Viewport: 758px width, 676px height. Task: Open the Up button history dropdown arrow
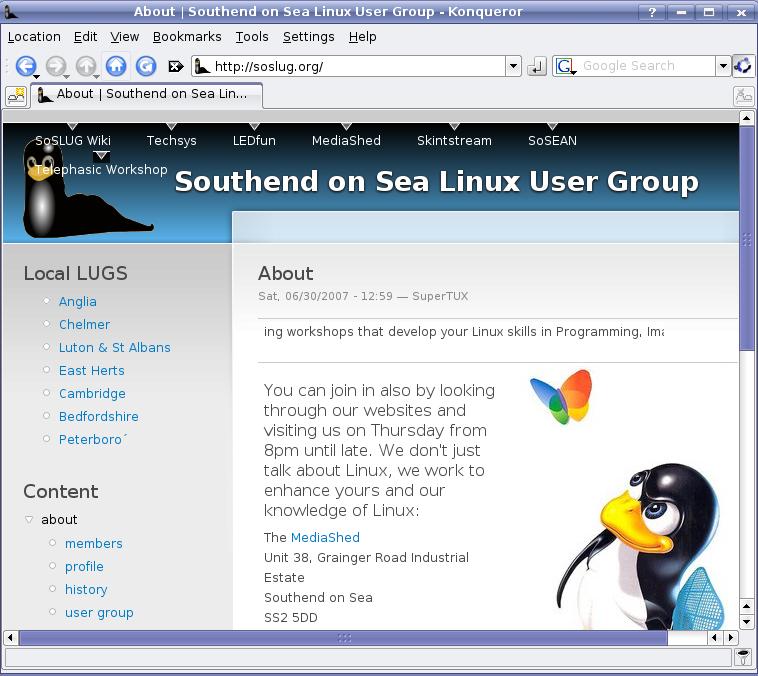tap(96, 77)
